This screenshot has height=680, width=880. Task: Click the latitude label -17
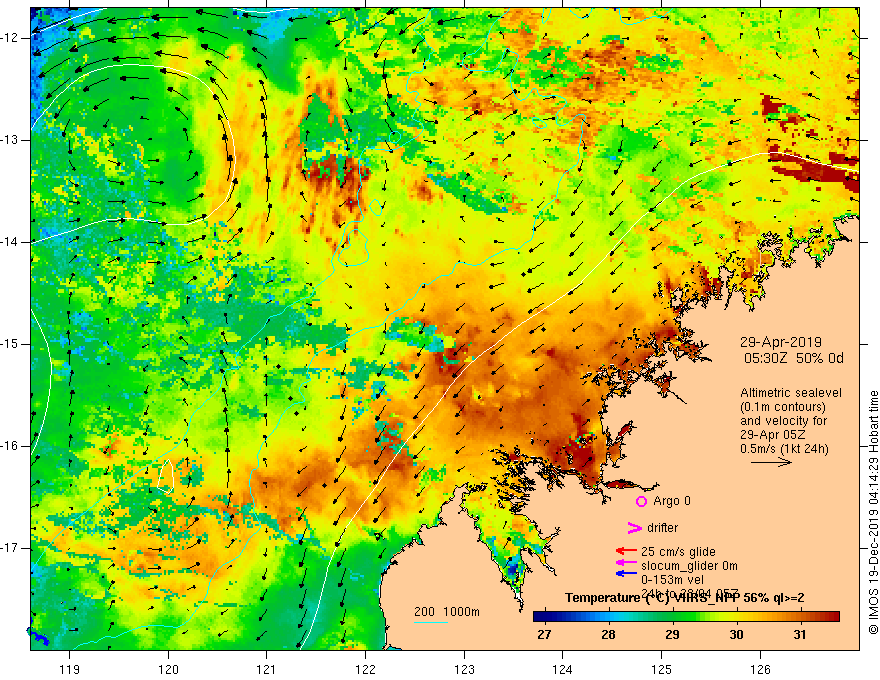pos(10,548)
